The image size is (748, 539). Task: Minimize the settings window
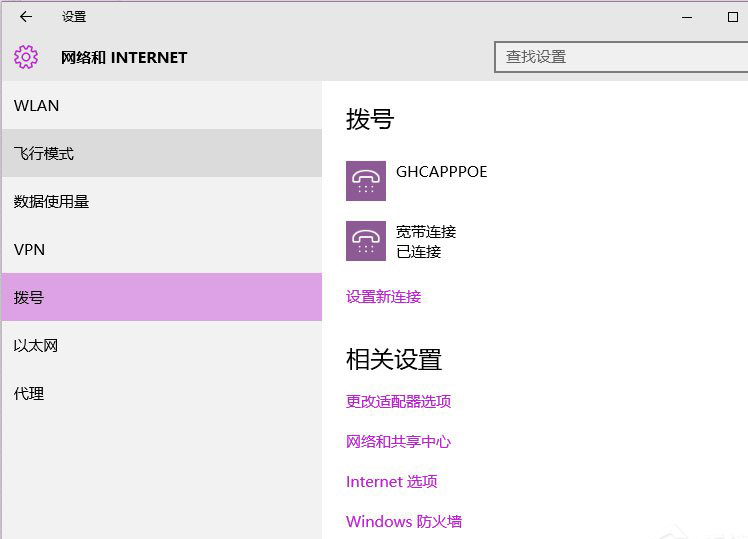click(x=687, y=17)
